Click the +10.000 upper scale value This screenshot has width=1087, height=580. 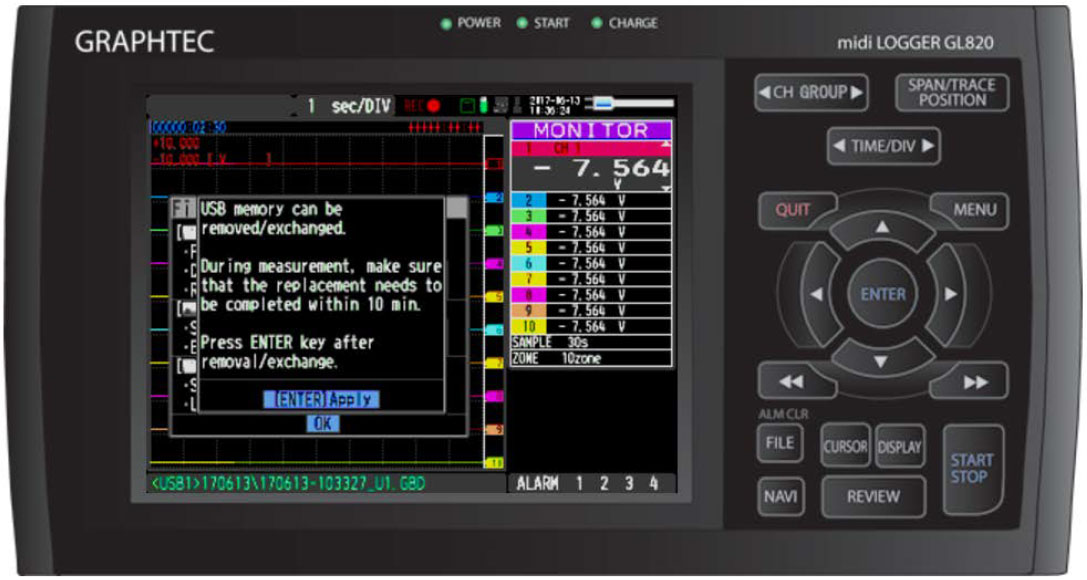176,143
